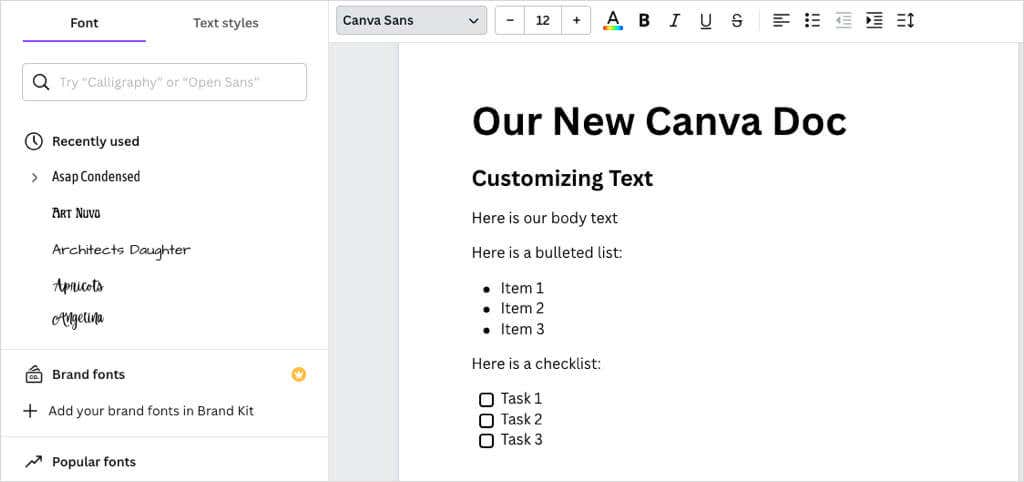Increase indent of text
The width and height of the screenshot is (1024, 482).
[874, 20]
